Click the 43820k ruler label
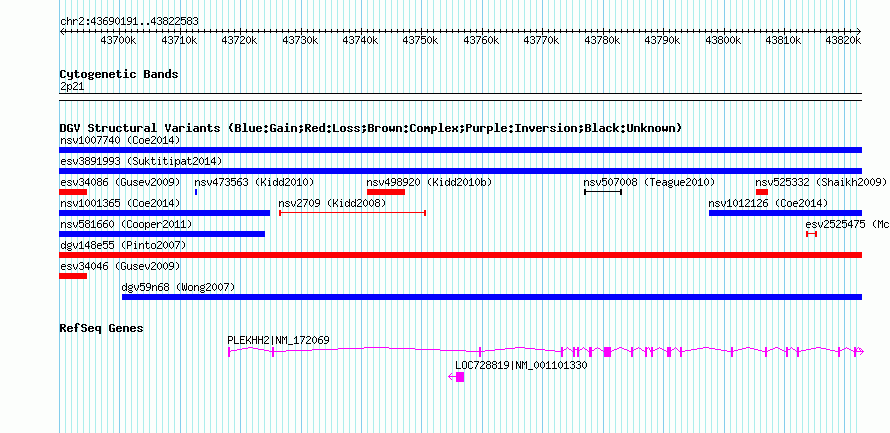 pyautogui.click(x=844, y=40)
